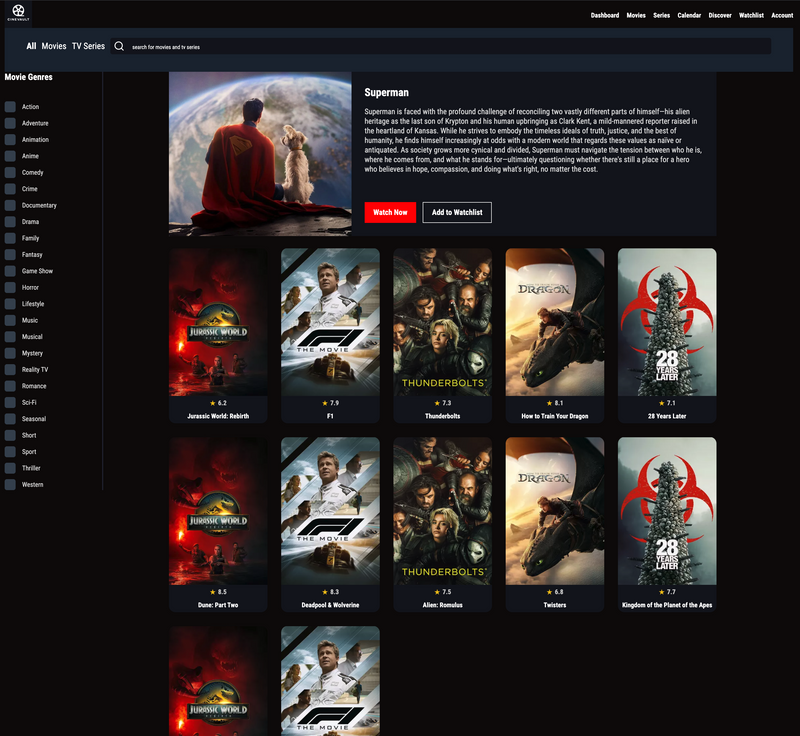Click the search magnifier icon
The width and height of the screenshot is (800, 736).
[119, 46]
